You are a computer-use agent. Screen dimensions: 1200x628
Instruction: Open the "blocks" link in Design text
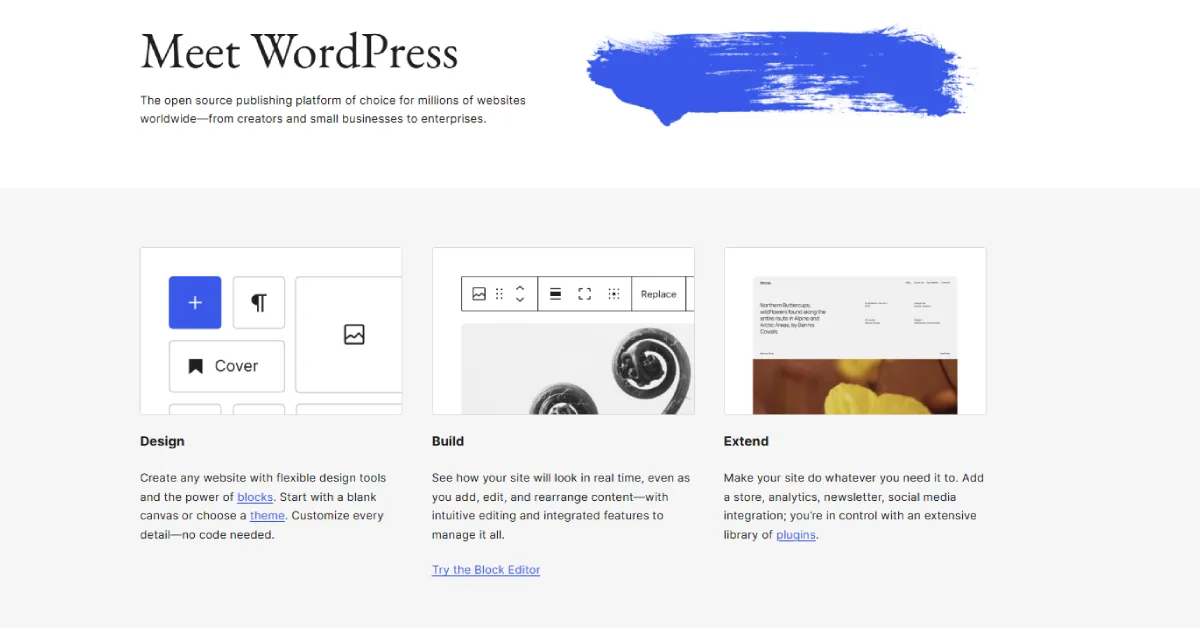[255, 497]
